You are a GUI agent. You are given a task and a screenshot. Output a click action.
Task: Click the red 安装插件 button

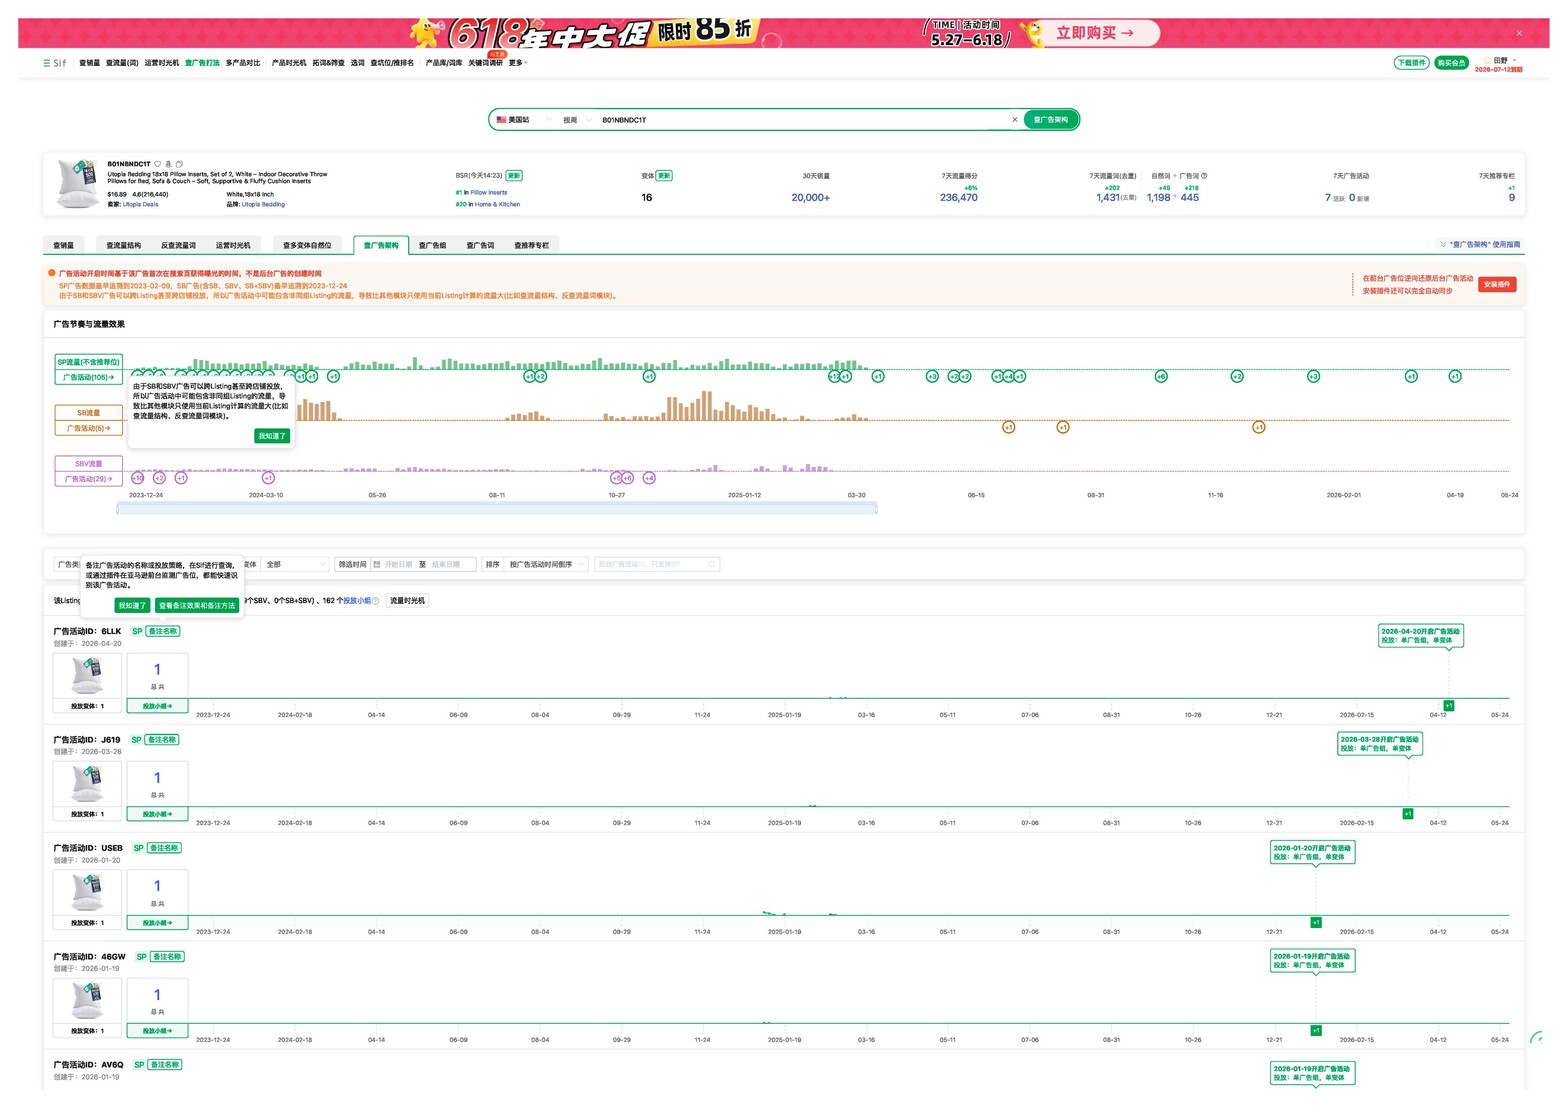[x=1497, y=285]
